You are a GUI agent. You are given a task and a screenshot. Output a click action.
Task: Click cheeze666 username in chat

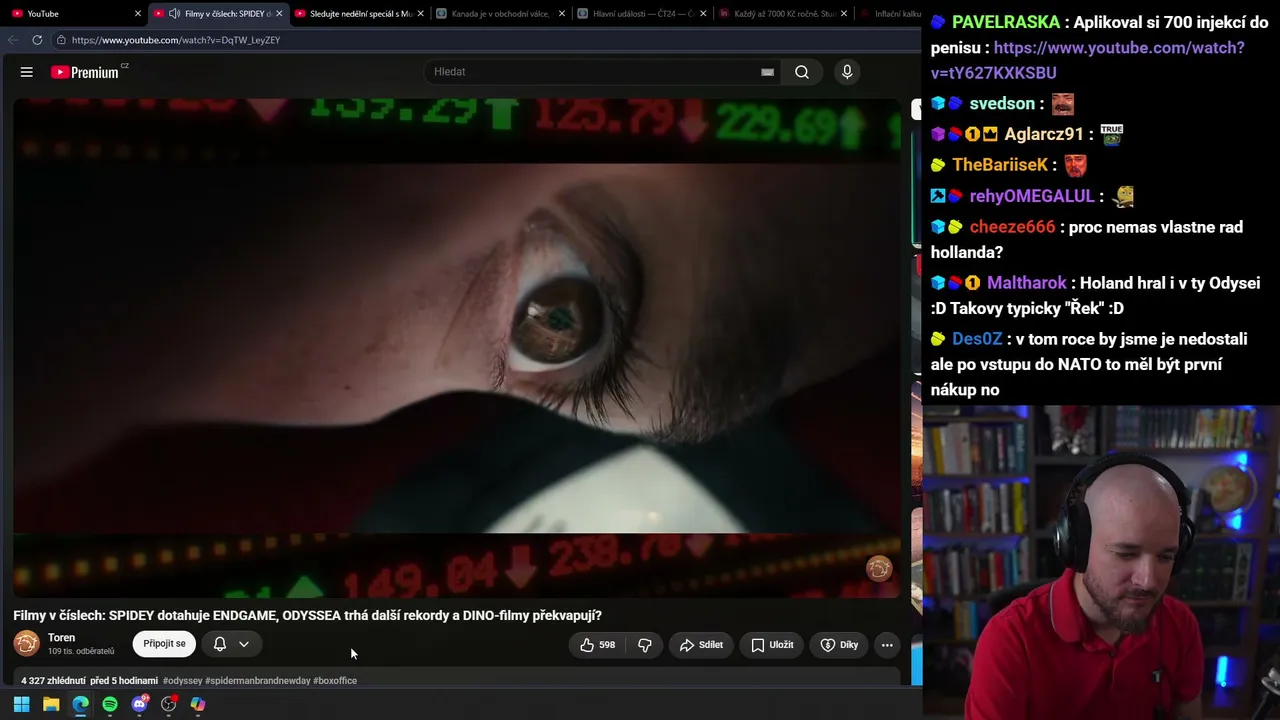tap(1012, 227)
